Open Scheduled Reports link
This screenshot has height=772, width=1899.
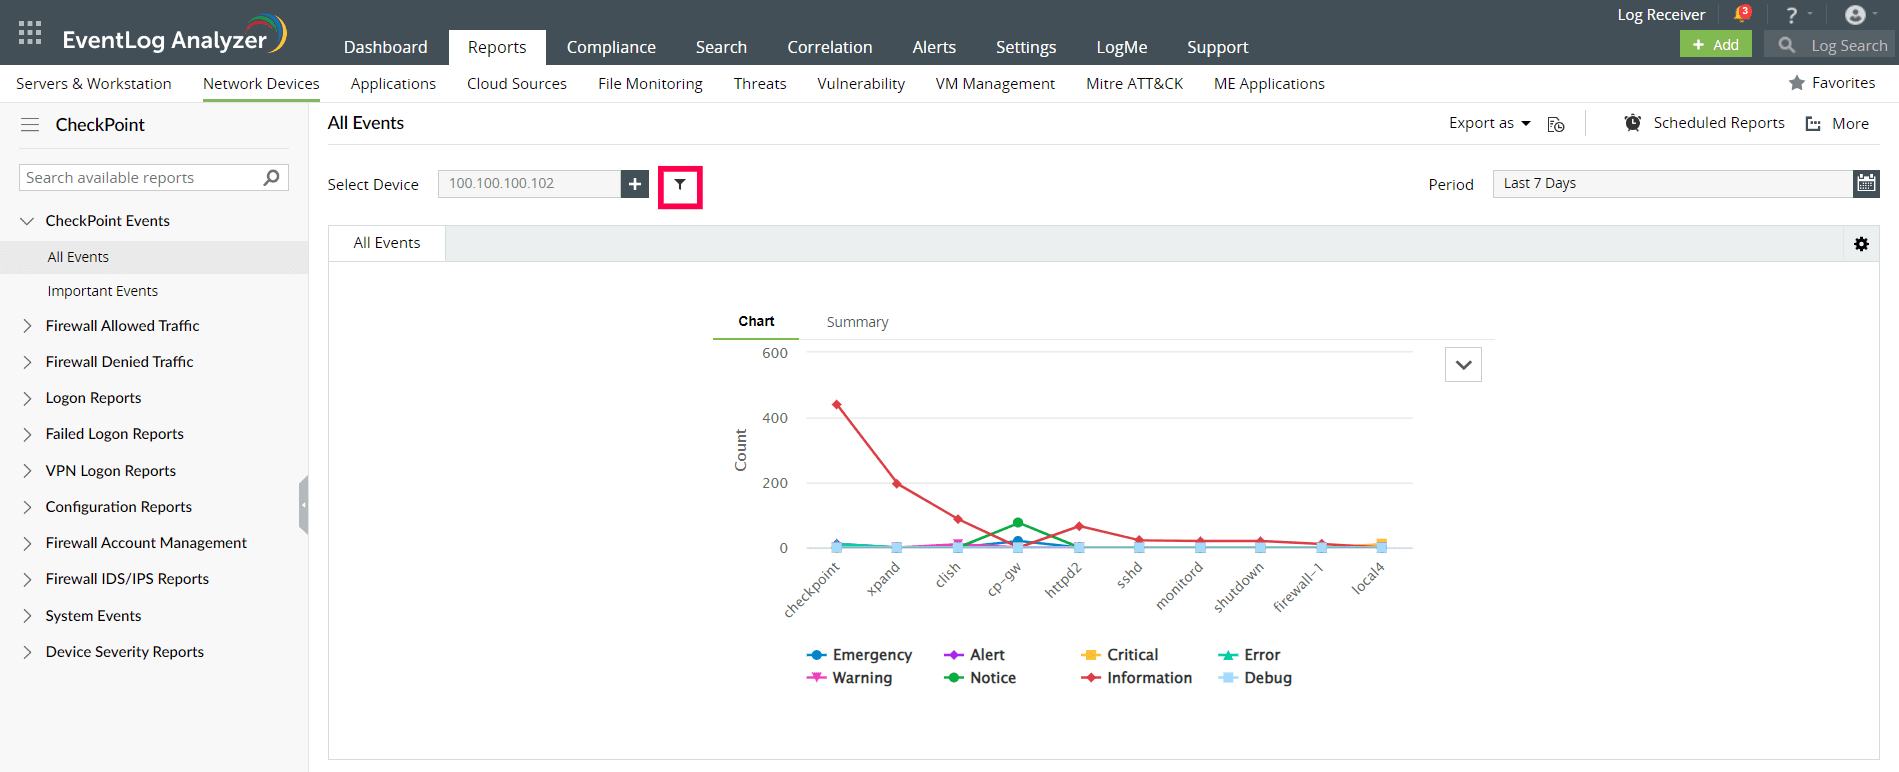[x=1718, y=123]
